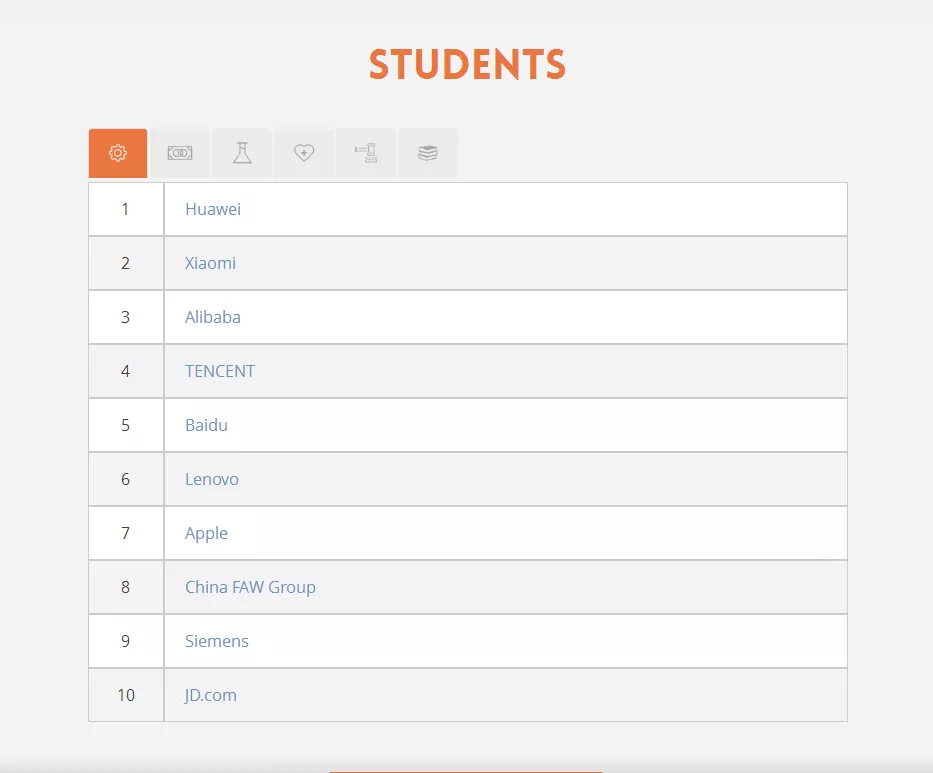933x773 pixels.
Task: Open the Alibaba entry
Action: pos(213,317)
